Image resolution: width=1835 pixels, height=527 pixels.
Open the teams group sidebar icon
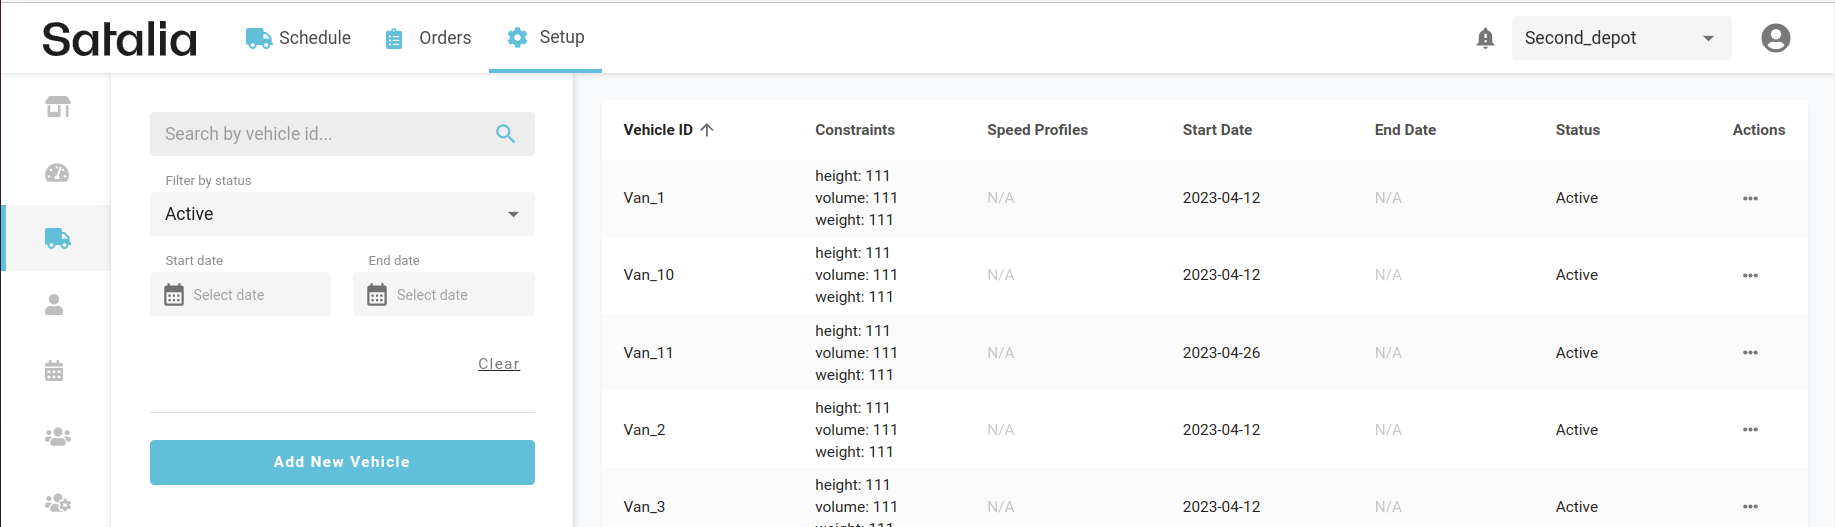click(57, 437)
